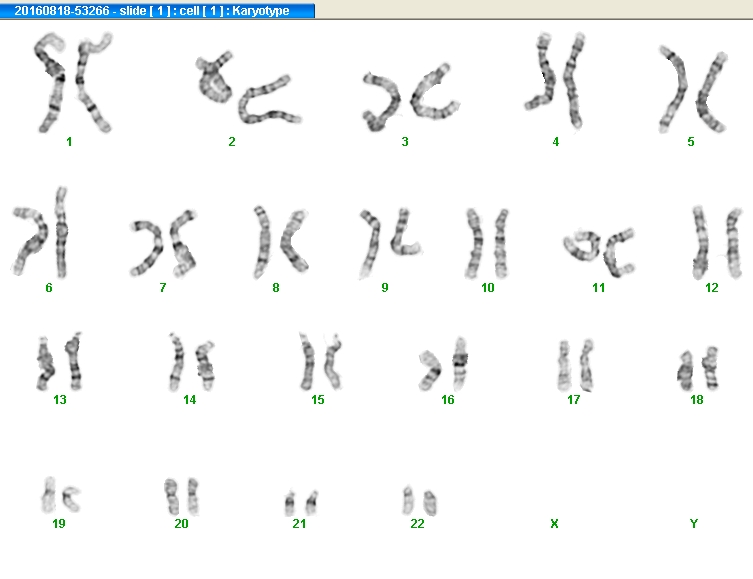Click the green label '15'

[317, 399]
